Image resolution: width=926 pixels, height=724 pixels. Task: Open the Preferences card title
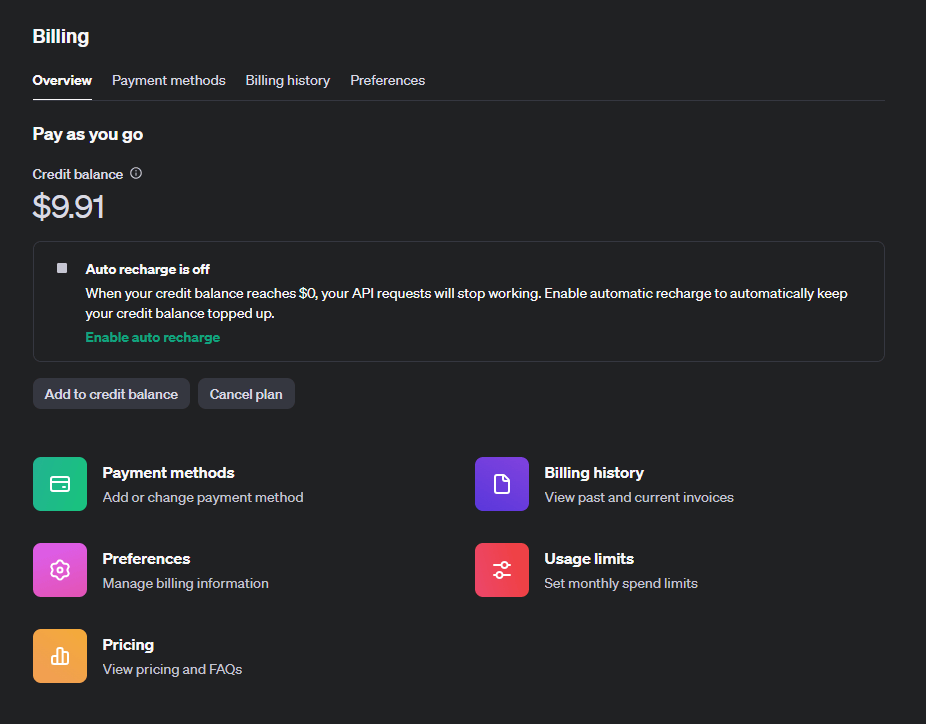tap(146, 559)
